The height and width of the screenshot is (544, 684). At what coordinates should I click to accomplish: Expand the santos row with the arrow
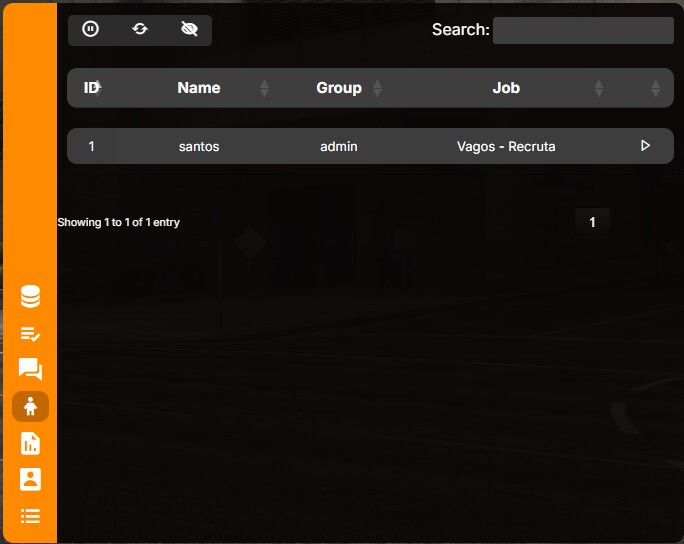click(646, 146)
